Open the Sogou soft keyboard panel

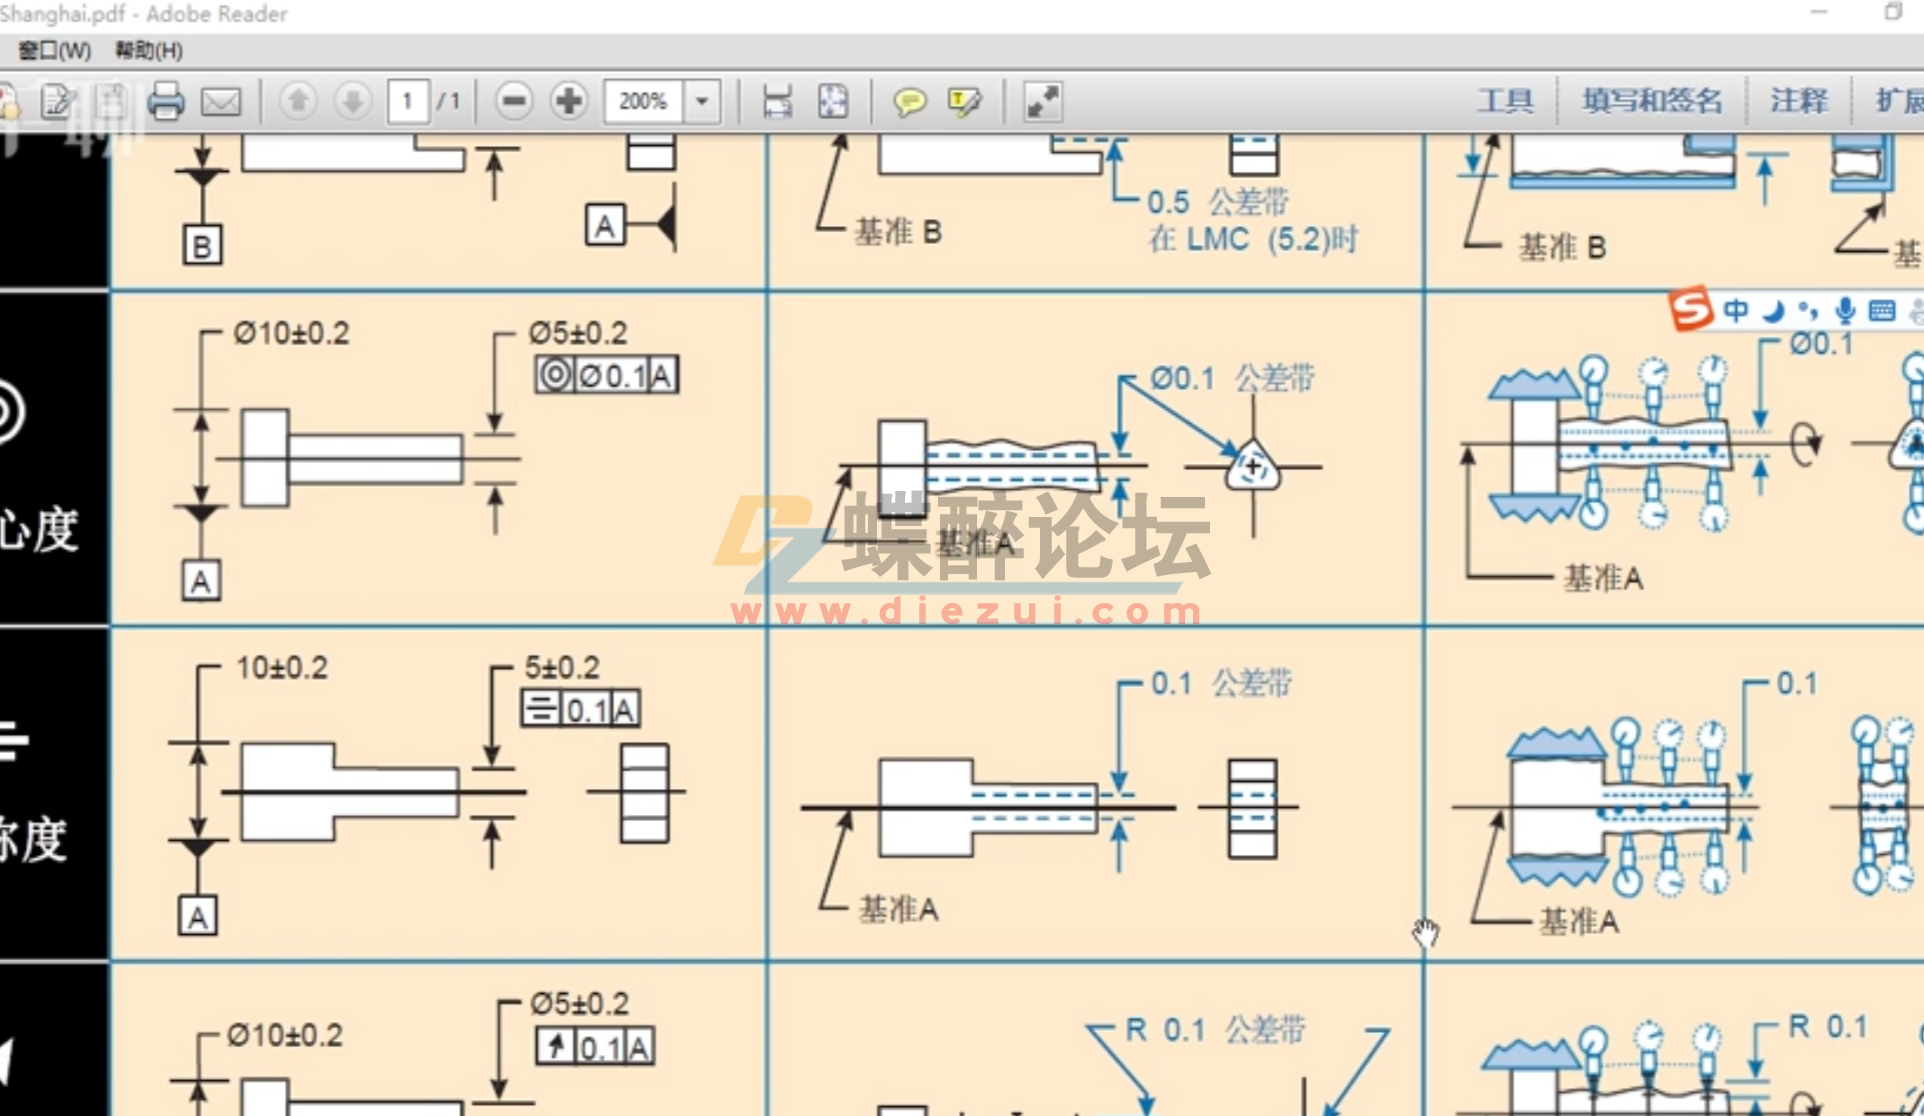pyautogui.click(x=1883, y=310)
